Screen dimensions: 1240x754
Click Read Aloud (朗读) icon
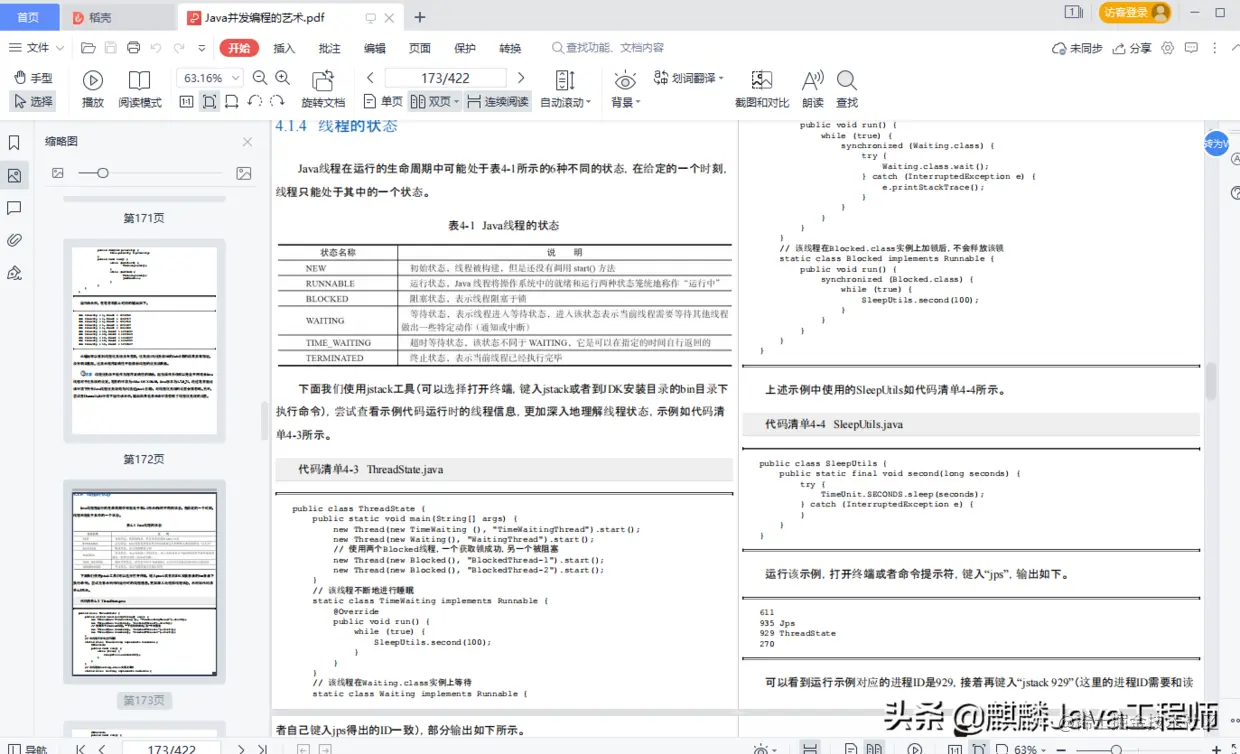813,89
